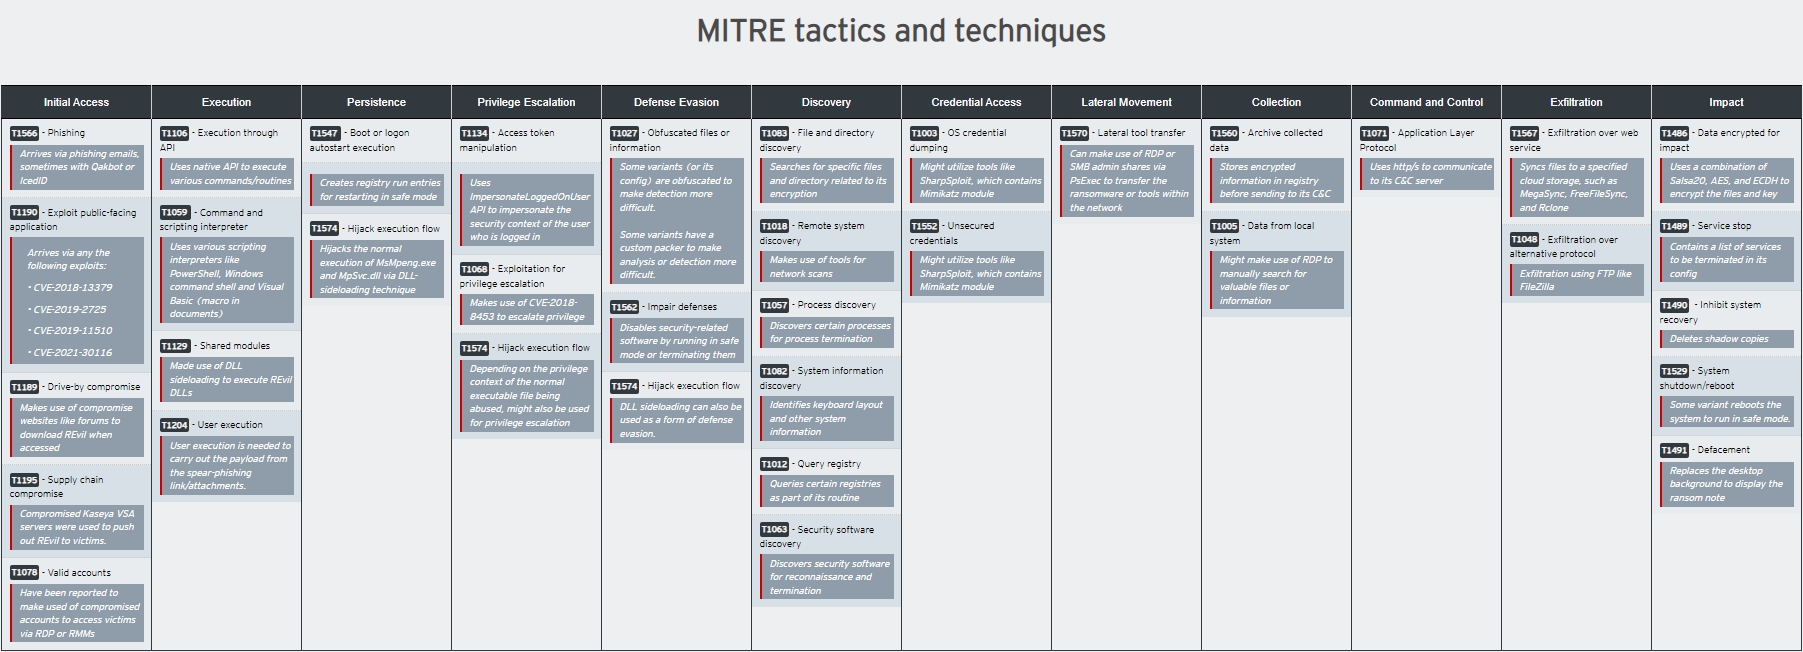The height and width of the screenshot is (652, 1803).
Task: Open the Initial Access column header
Action: [x=76, y=102]
